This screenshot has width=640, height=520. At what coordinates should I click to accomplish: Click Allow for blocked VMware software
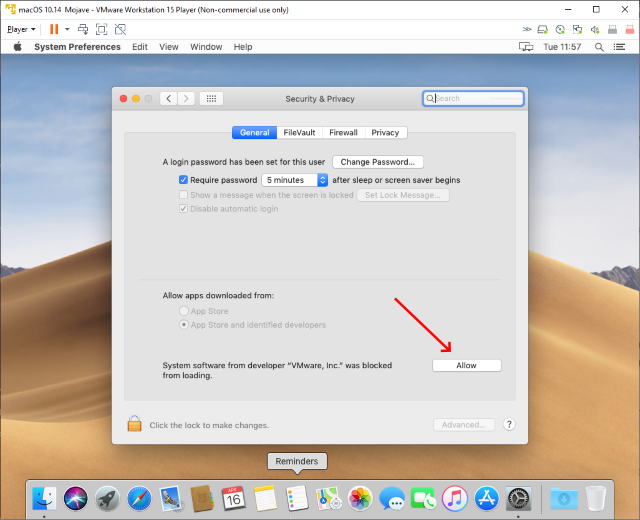tap(466, 365)
